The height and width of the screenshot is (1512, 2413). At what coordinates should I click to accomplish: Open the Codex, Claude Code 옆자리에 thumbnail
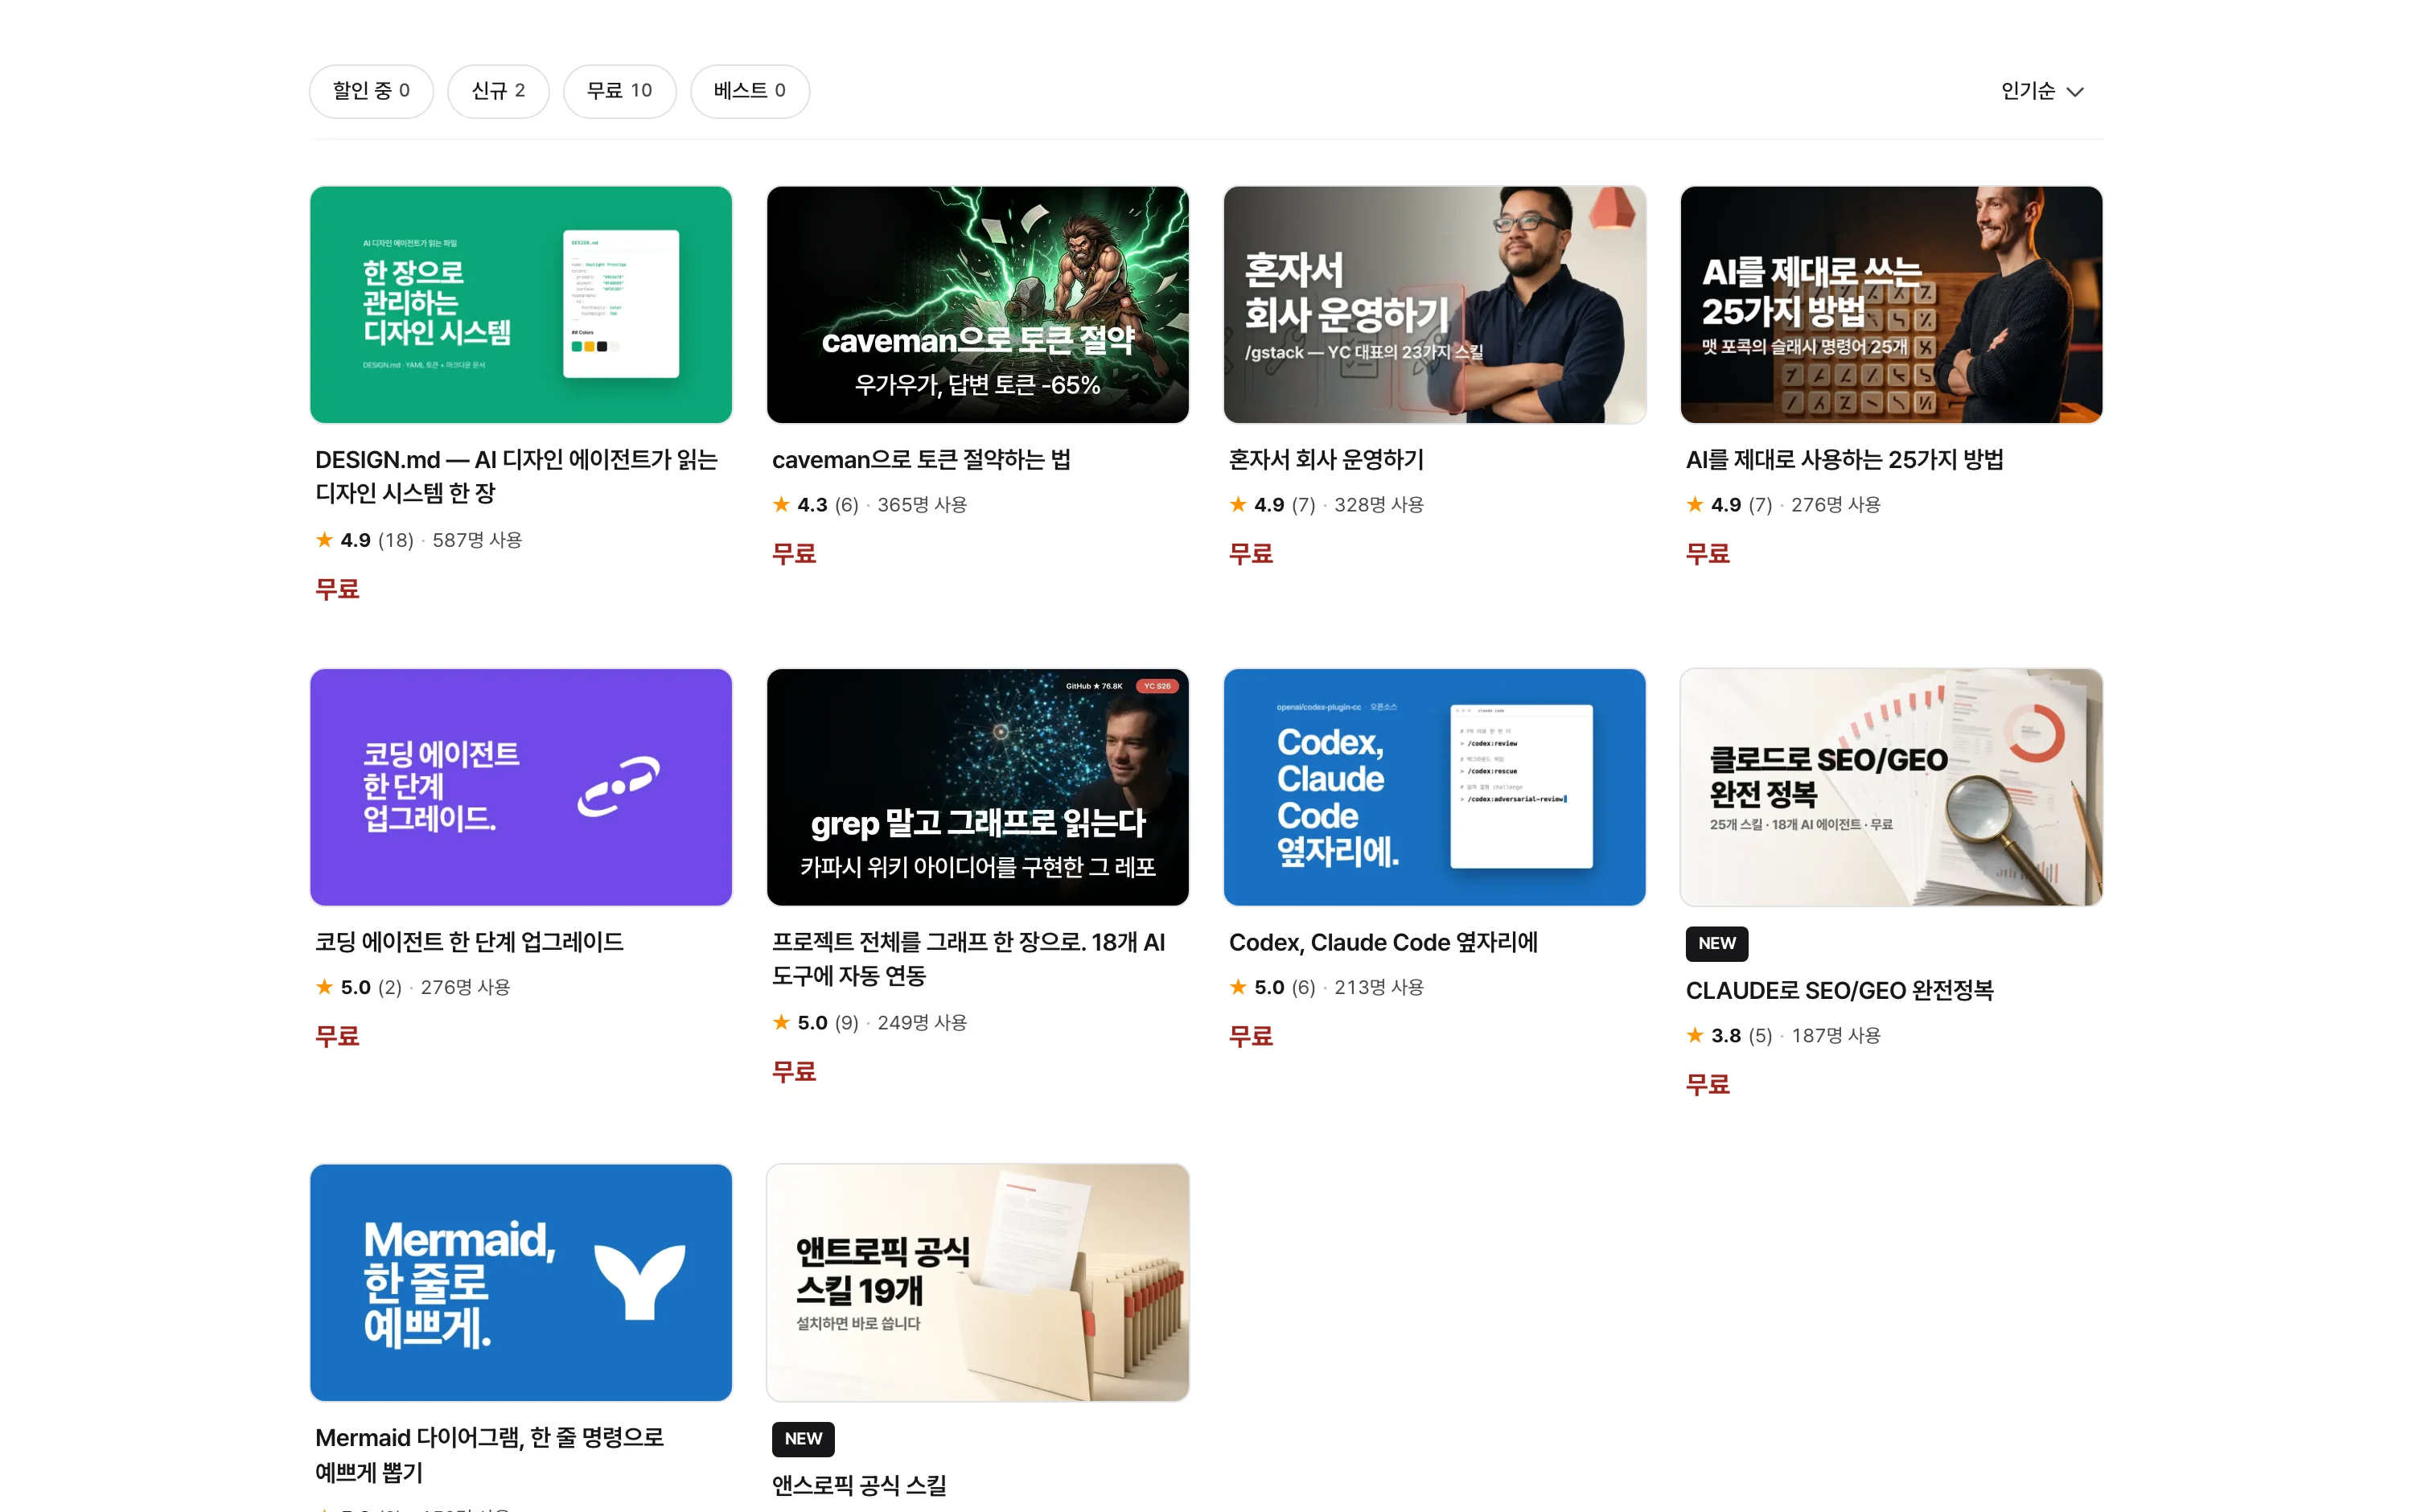[1434, 787]
